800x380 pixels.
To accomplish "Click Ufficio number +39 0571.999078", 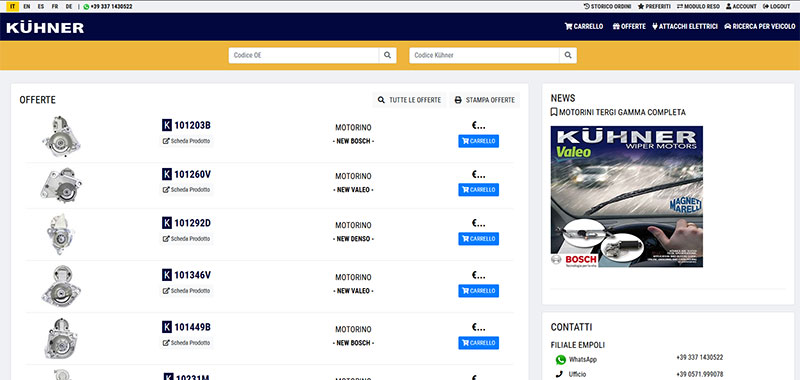I will pyautogui.click(x=699, y=374).
